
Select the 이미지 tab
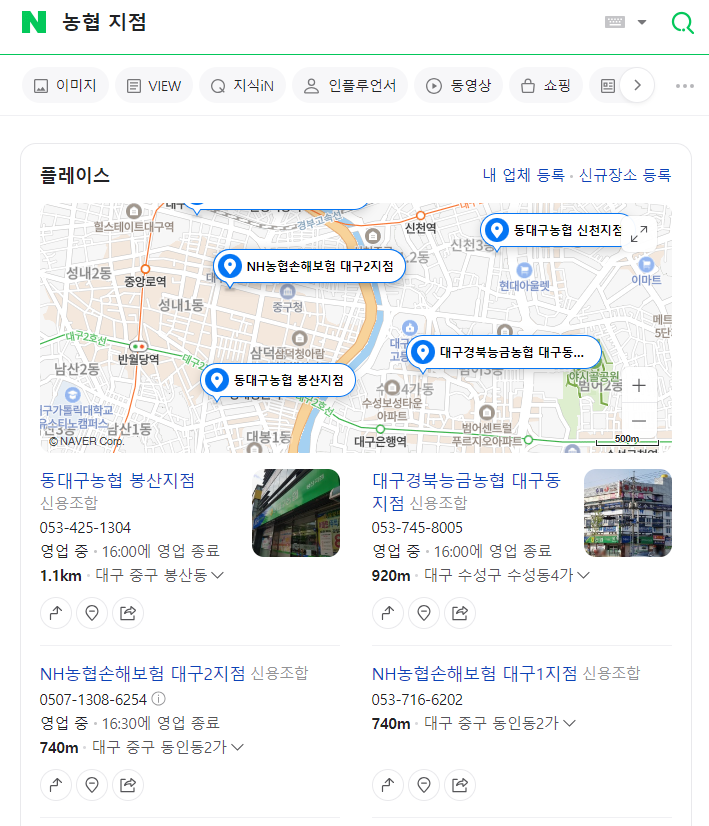pyautogui.click(x=65, y=85)
